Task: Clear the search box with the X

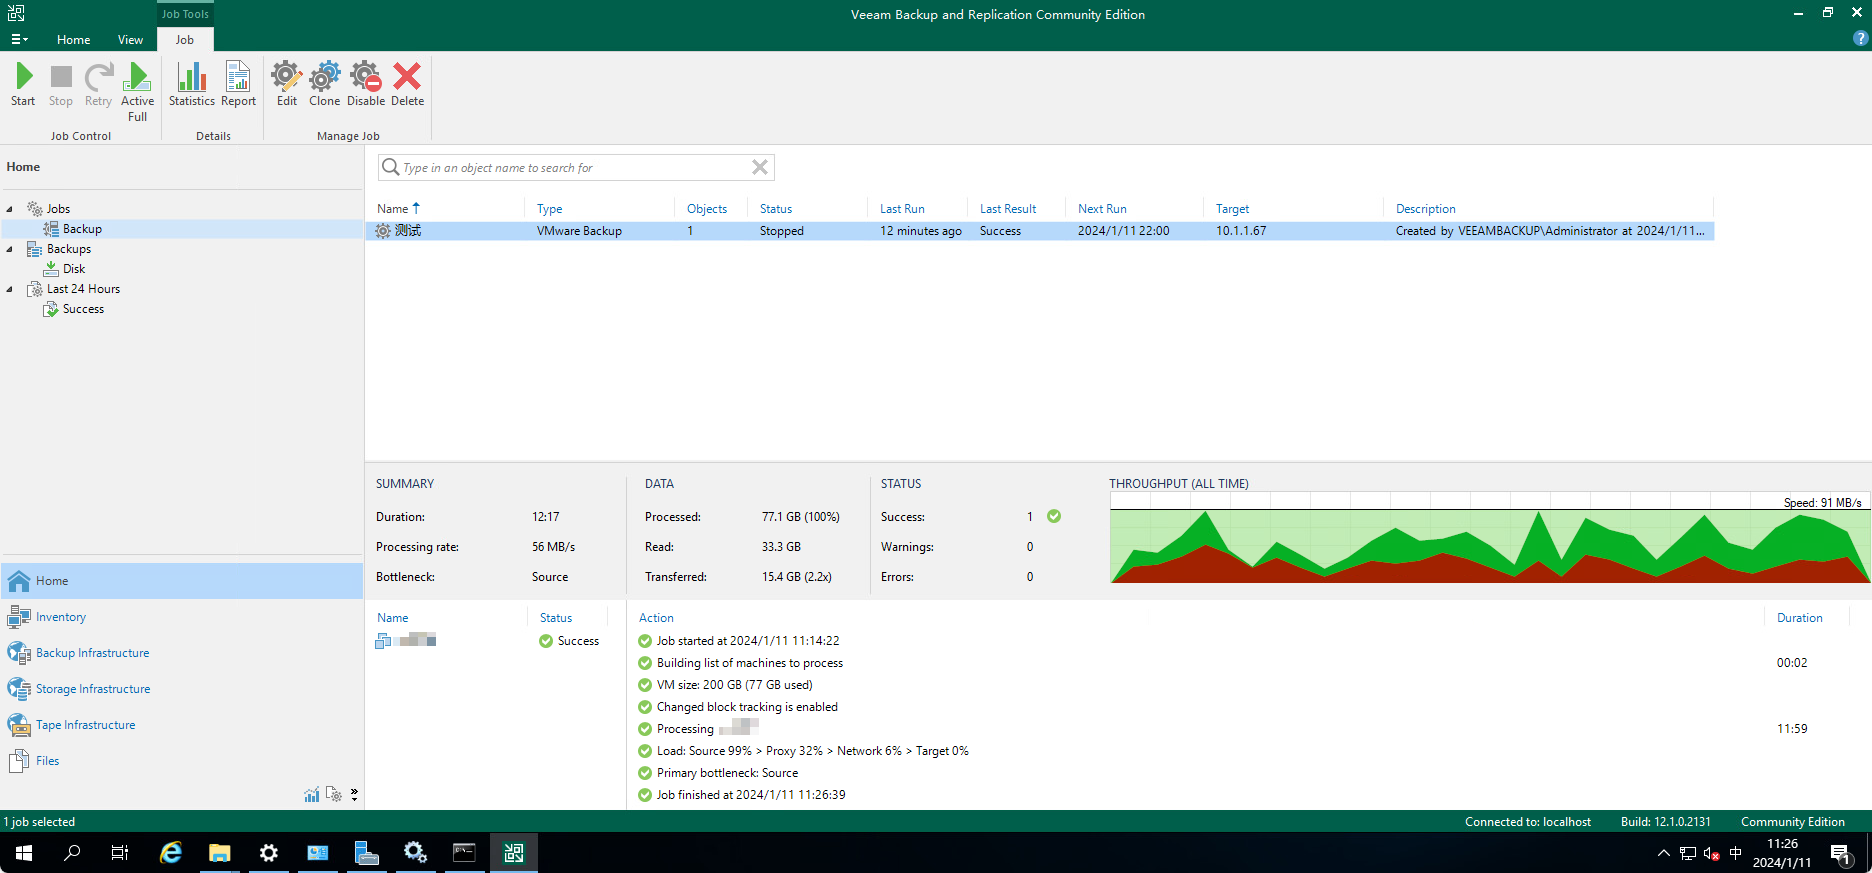Action: (760, 167)
